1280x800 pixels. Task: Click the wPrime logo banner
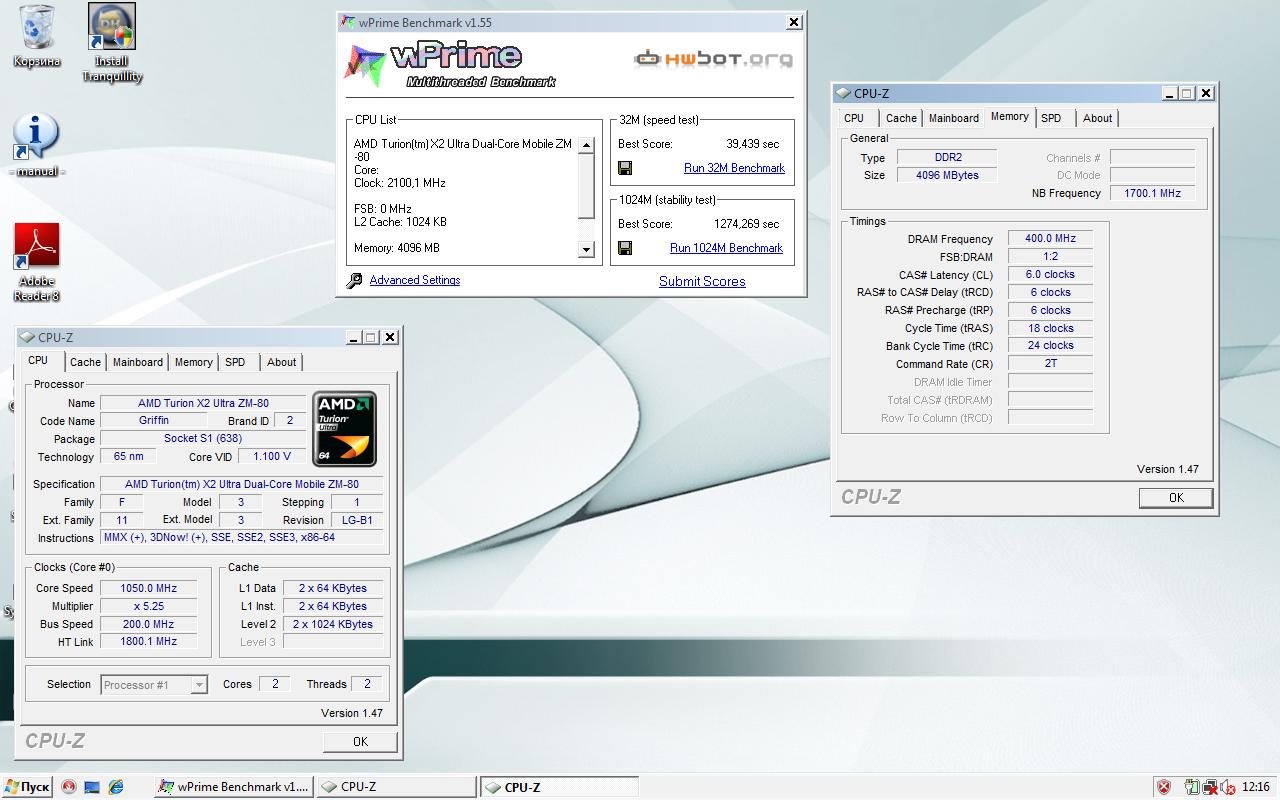[450, 64]
